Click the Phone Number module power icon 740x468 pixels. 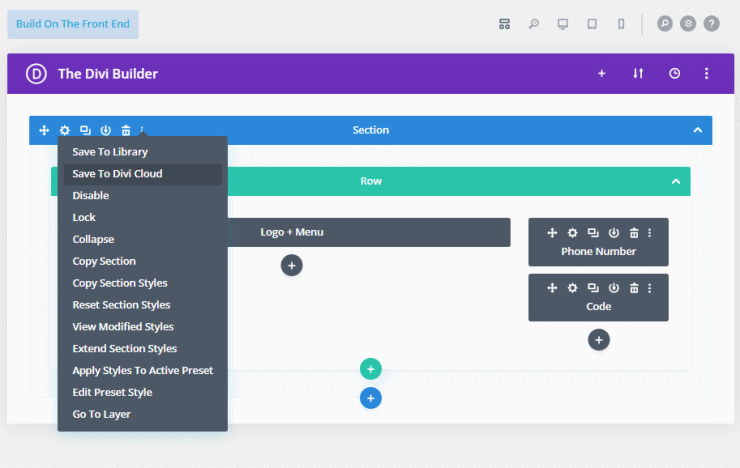[x=614, y=233]
